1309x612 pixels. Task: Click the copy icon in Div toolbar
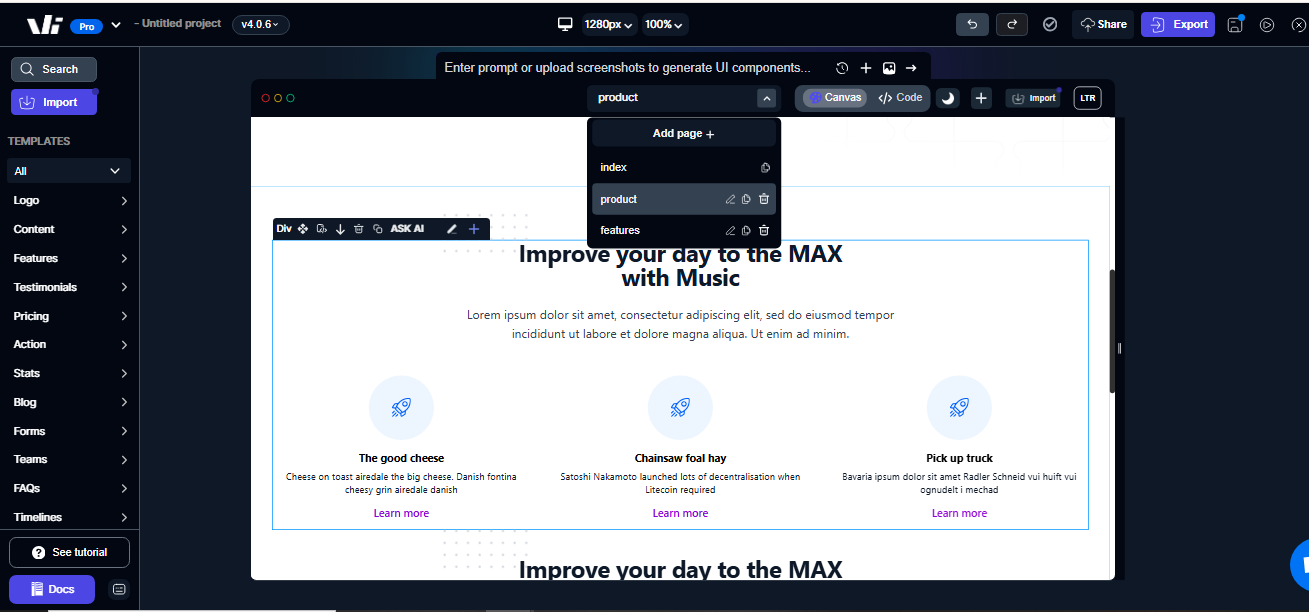pos(378,229)
